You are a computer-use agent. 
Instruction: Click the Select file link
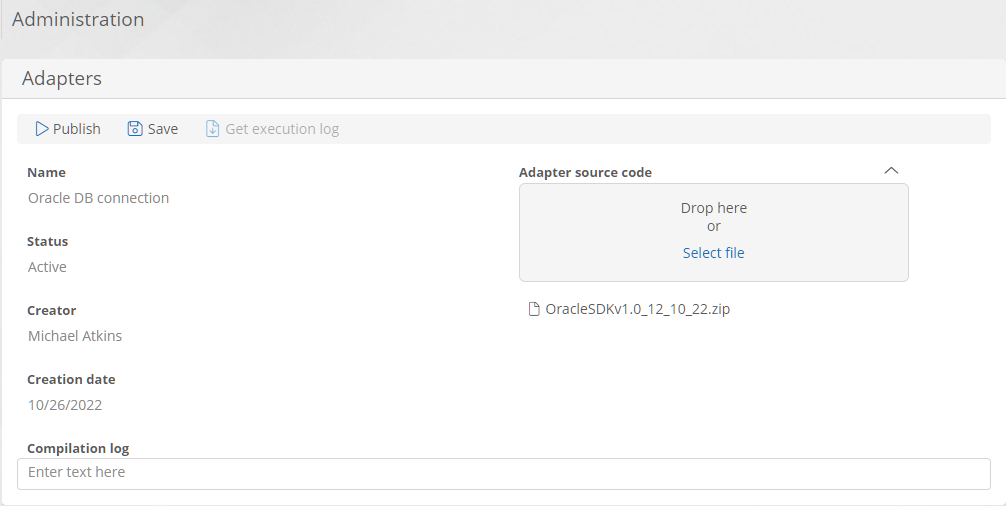click(713, 253)
